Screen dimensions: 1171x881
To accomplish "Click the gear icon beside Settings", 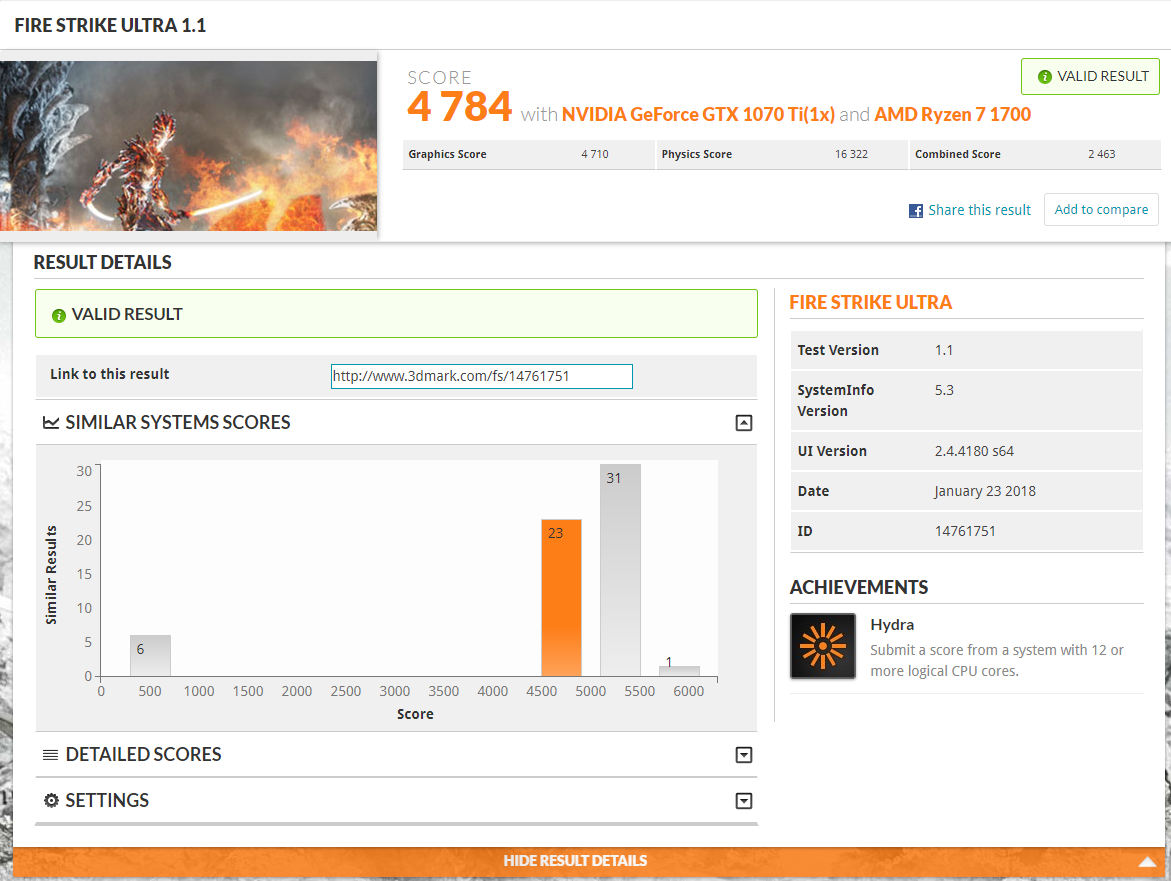I will (51, 800).
